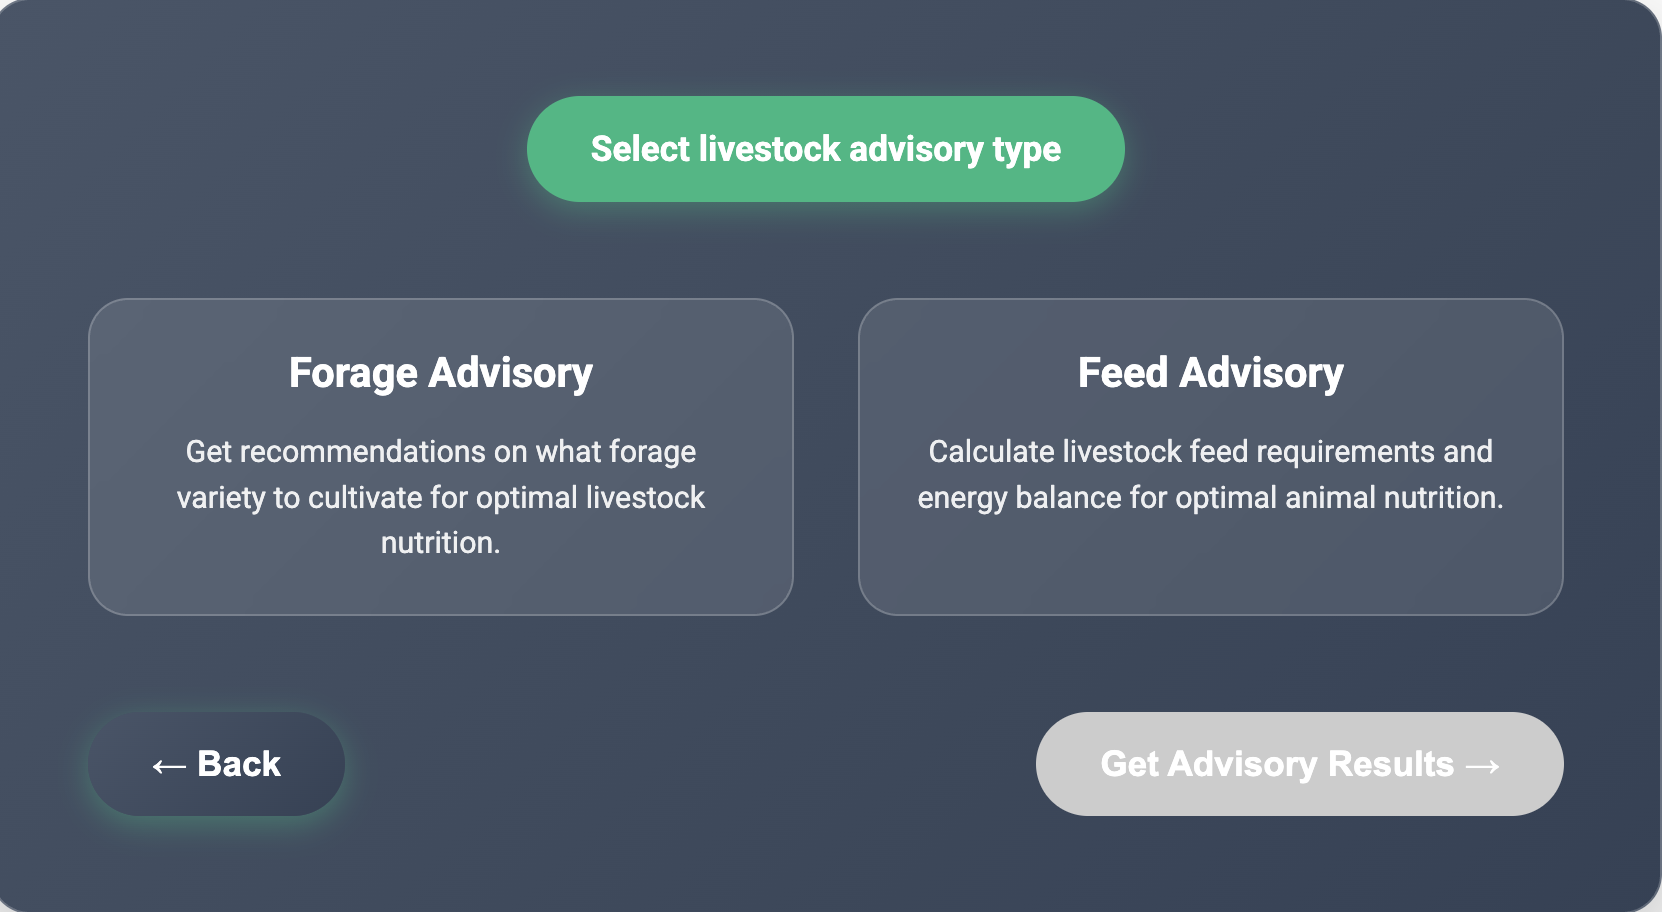Click 'energy balance for optimal animal nutrition.' line

click(1210, 498)
